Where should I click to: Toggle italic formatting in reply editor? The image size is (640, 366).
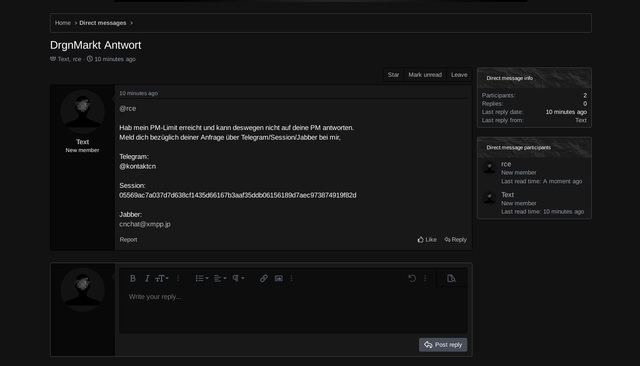coord(147,278)
